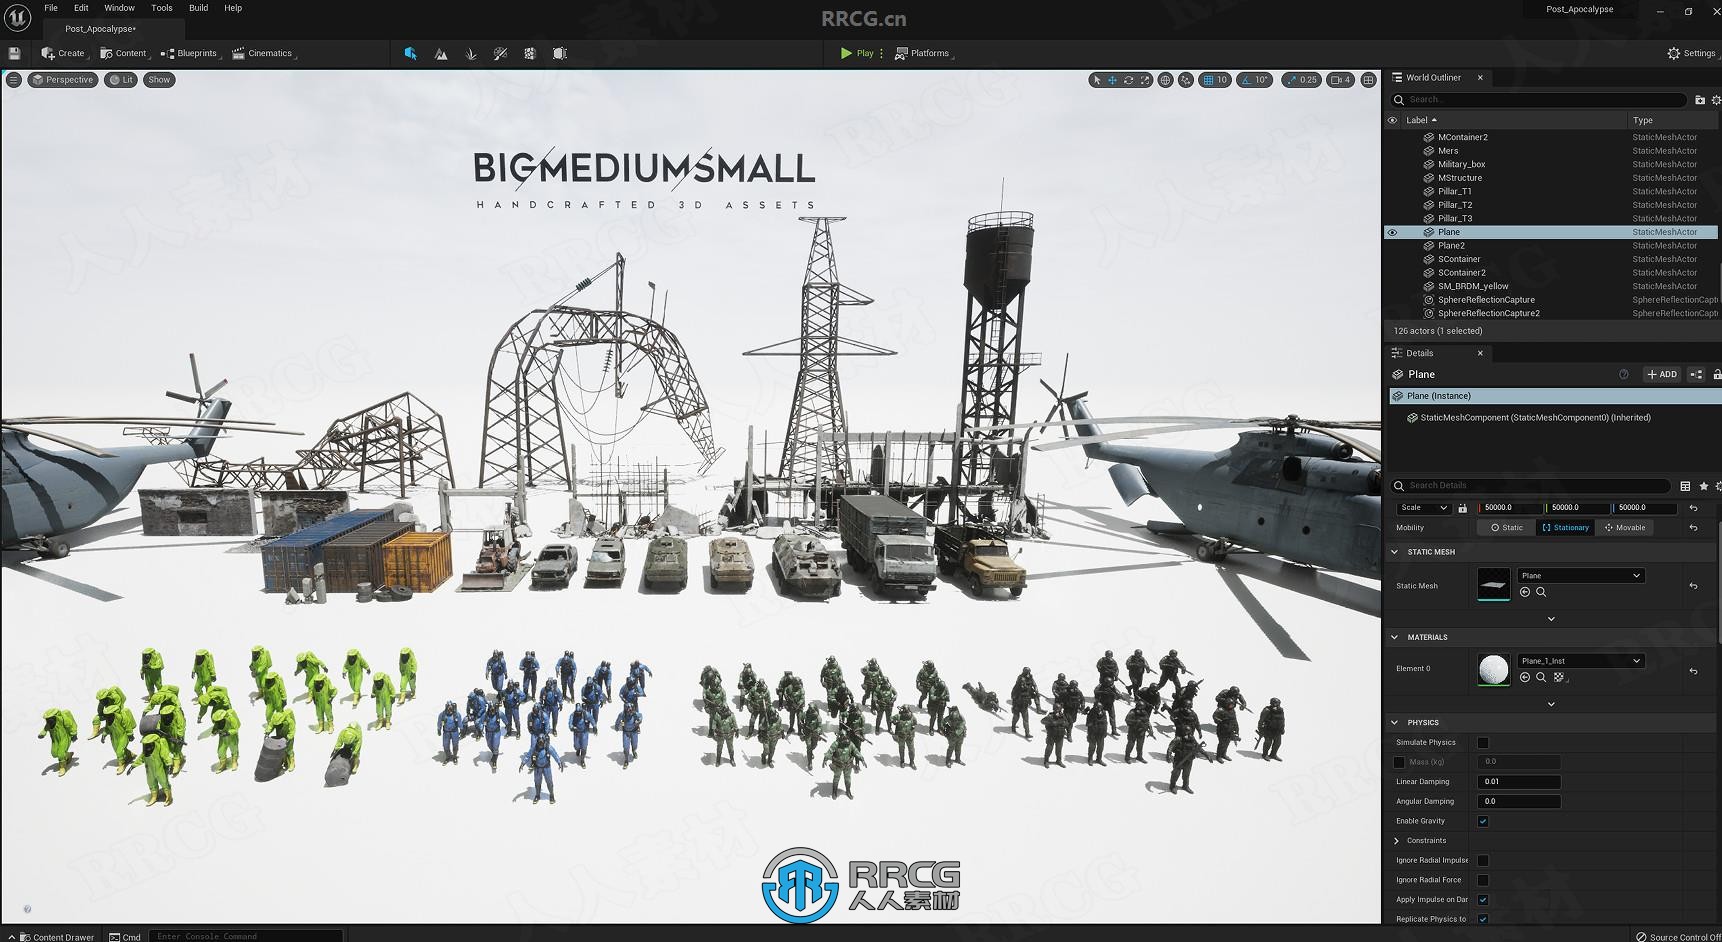Expand the Constraints row
Screen dimensions: 1722x942
(x=1397, y=841)
